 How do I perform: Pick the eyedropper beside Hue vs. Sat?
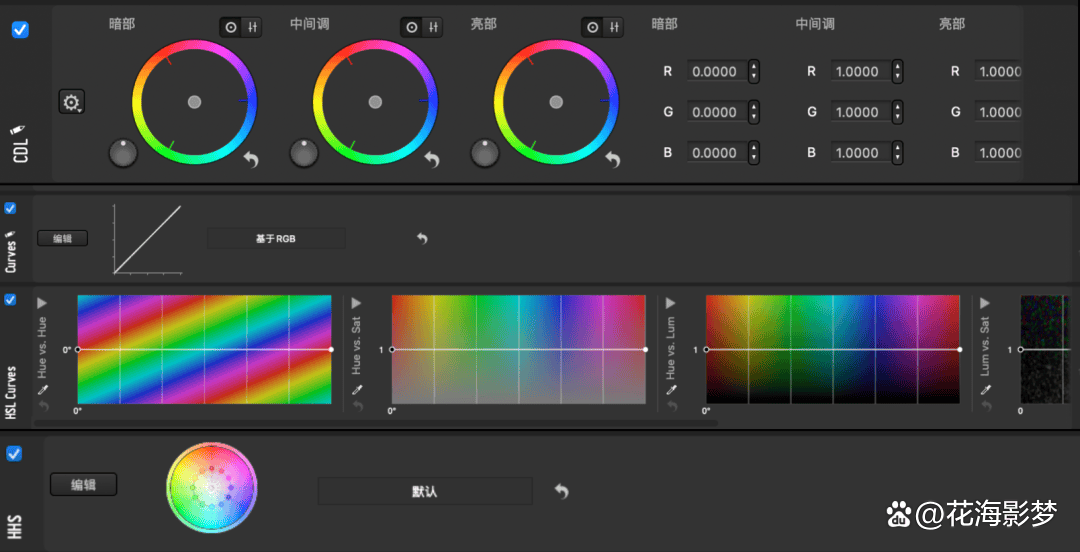pyautogui.click(x=357, y=389)
